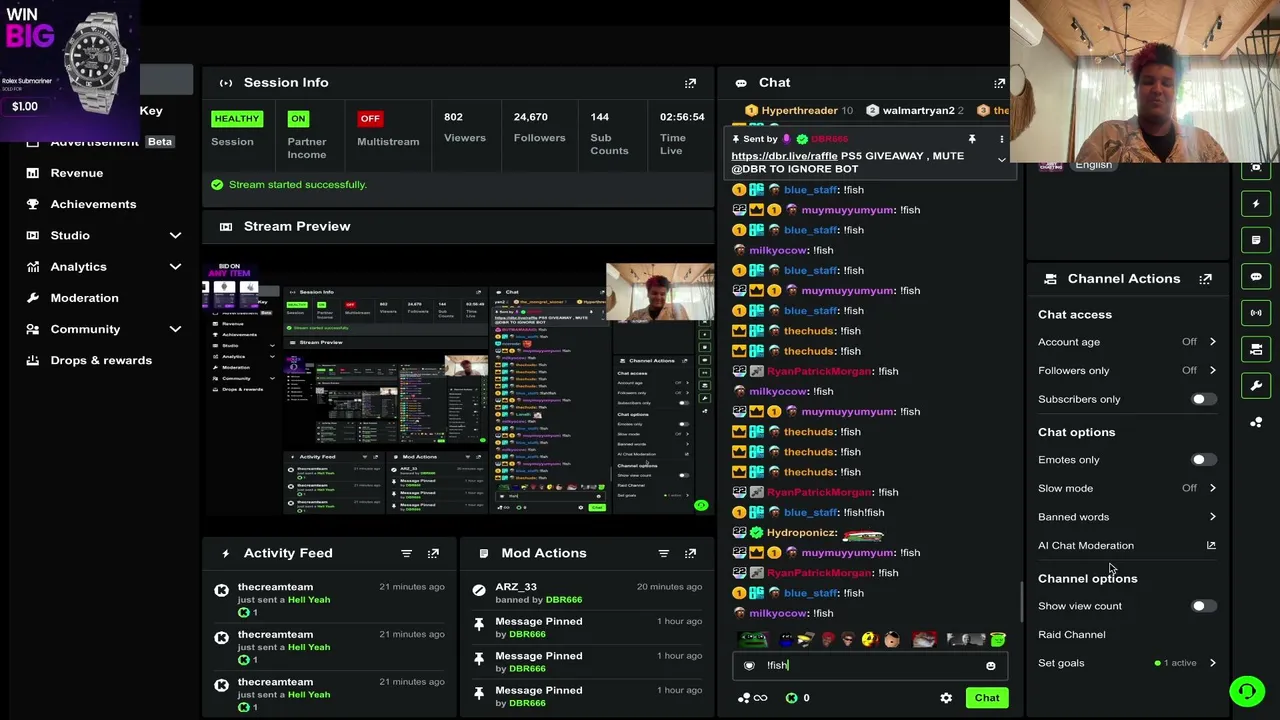
Task: Open the green support headset button
Action: [x=1247, y=691]
